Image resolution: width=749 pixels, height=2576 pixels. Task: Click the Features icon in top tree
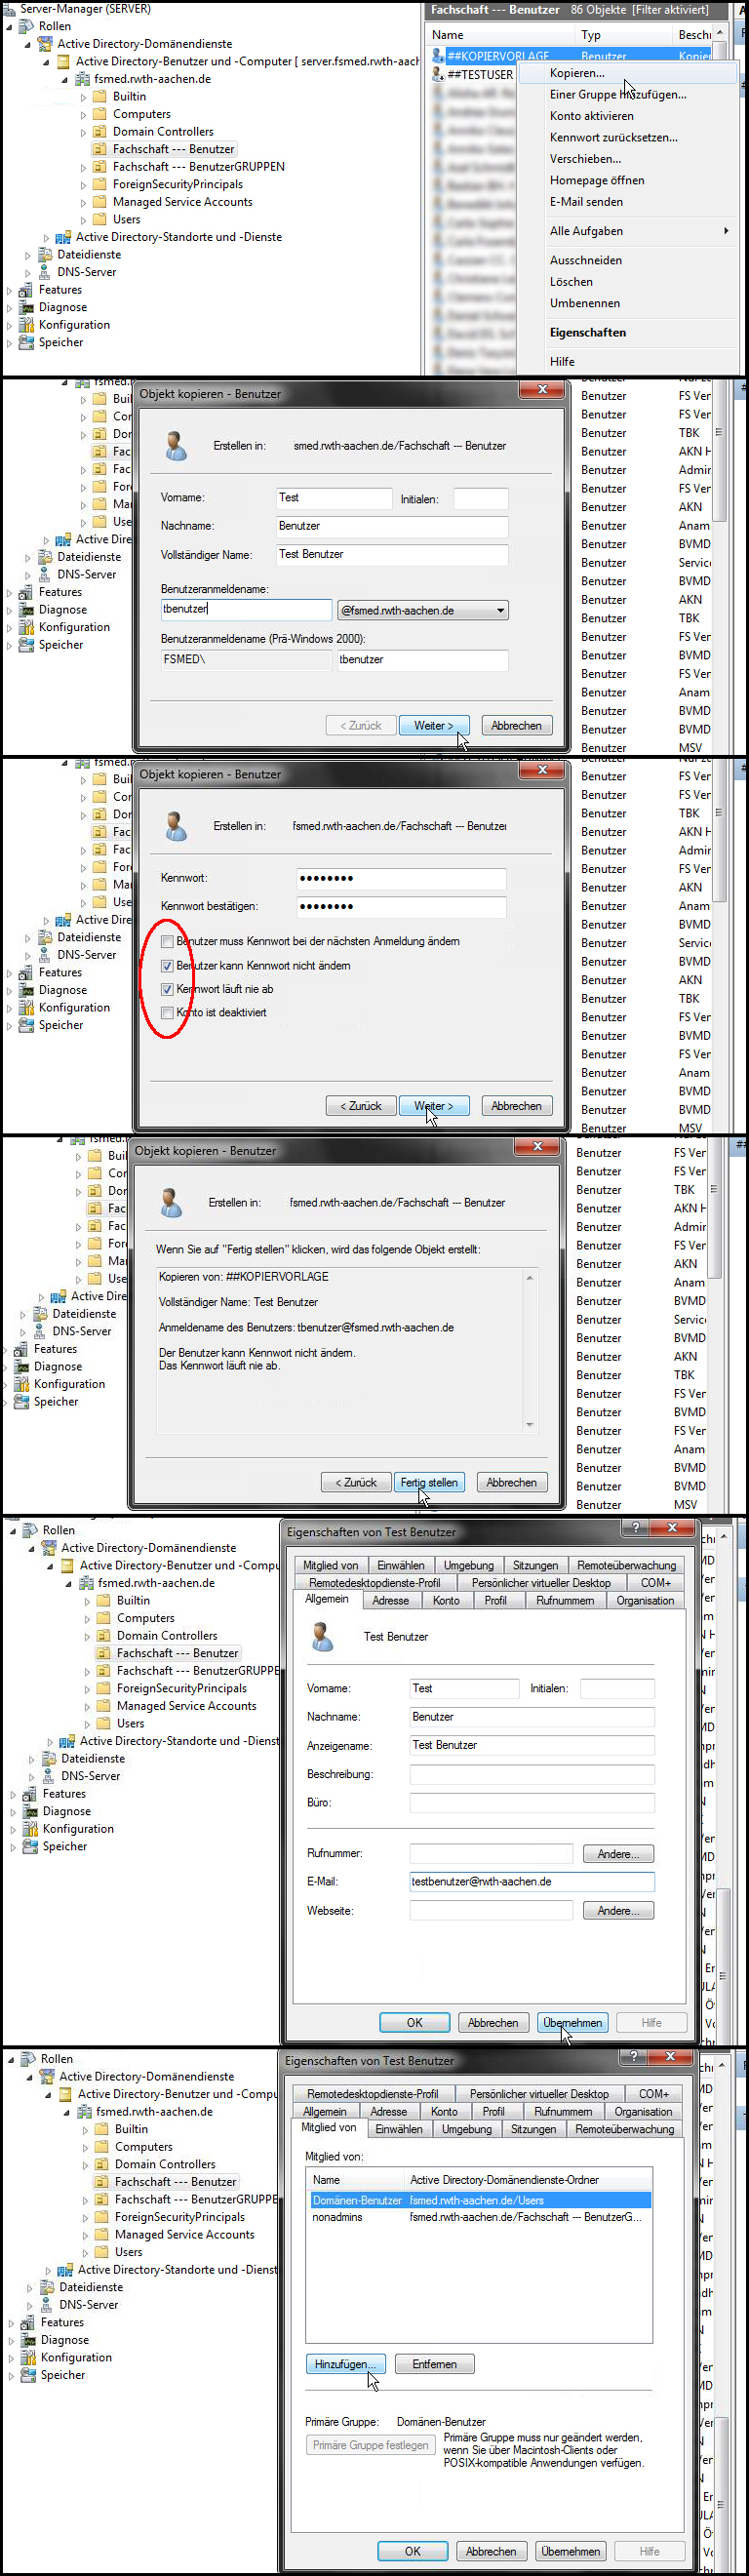coord(27,290)
